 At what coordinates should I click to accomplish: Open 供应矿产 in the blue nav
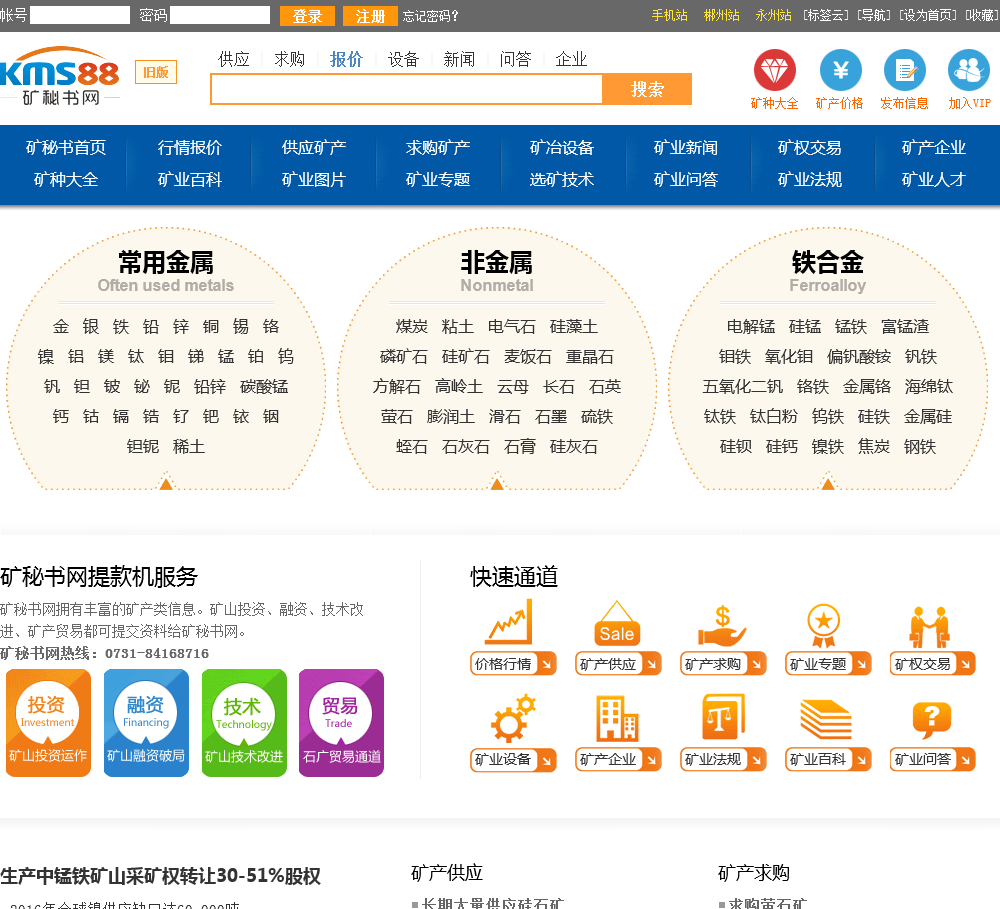314,147
